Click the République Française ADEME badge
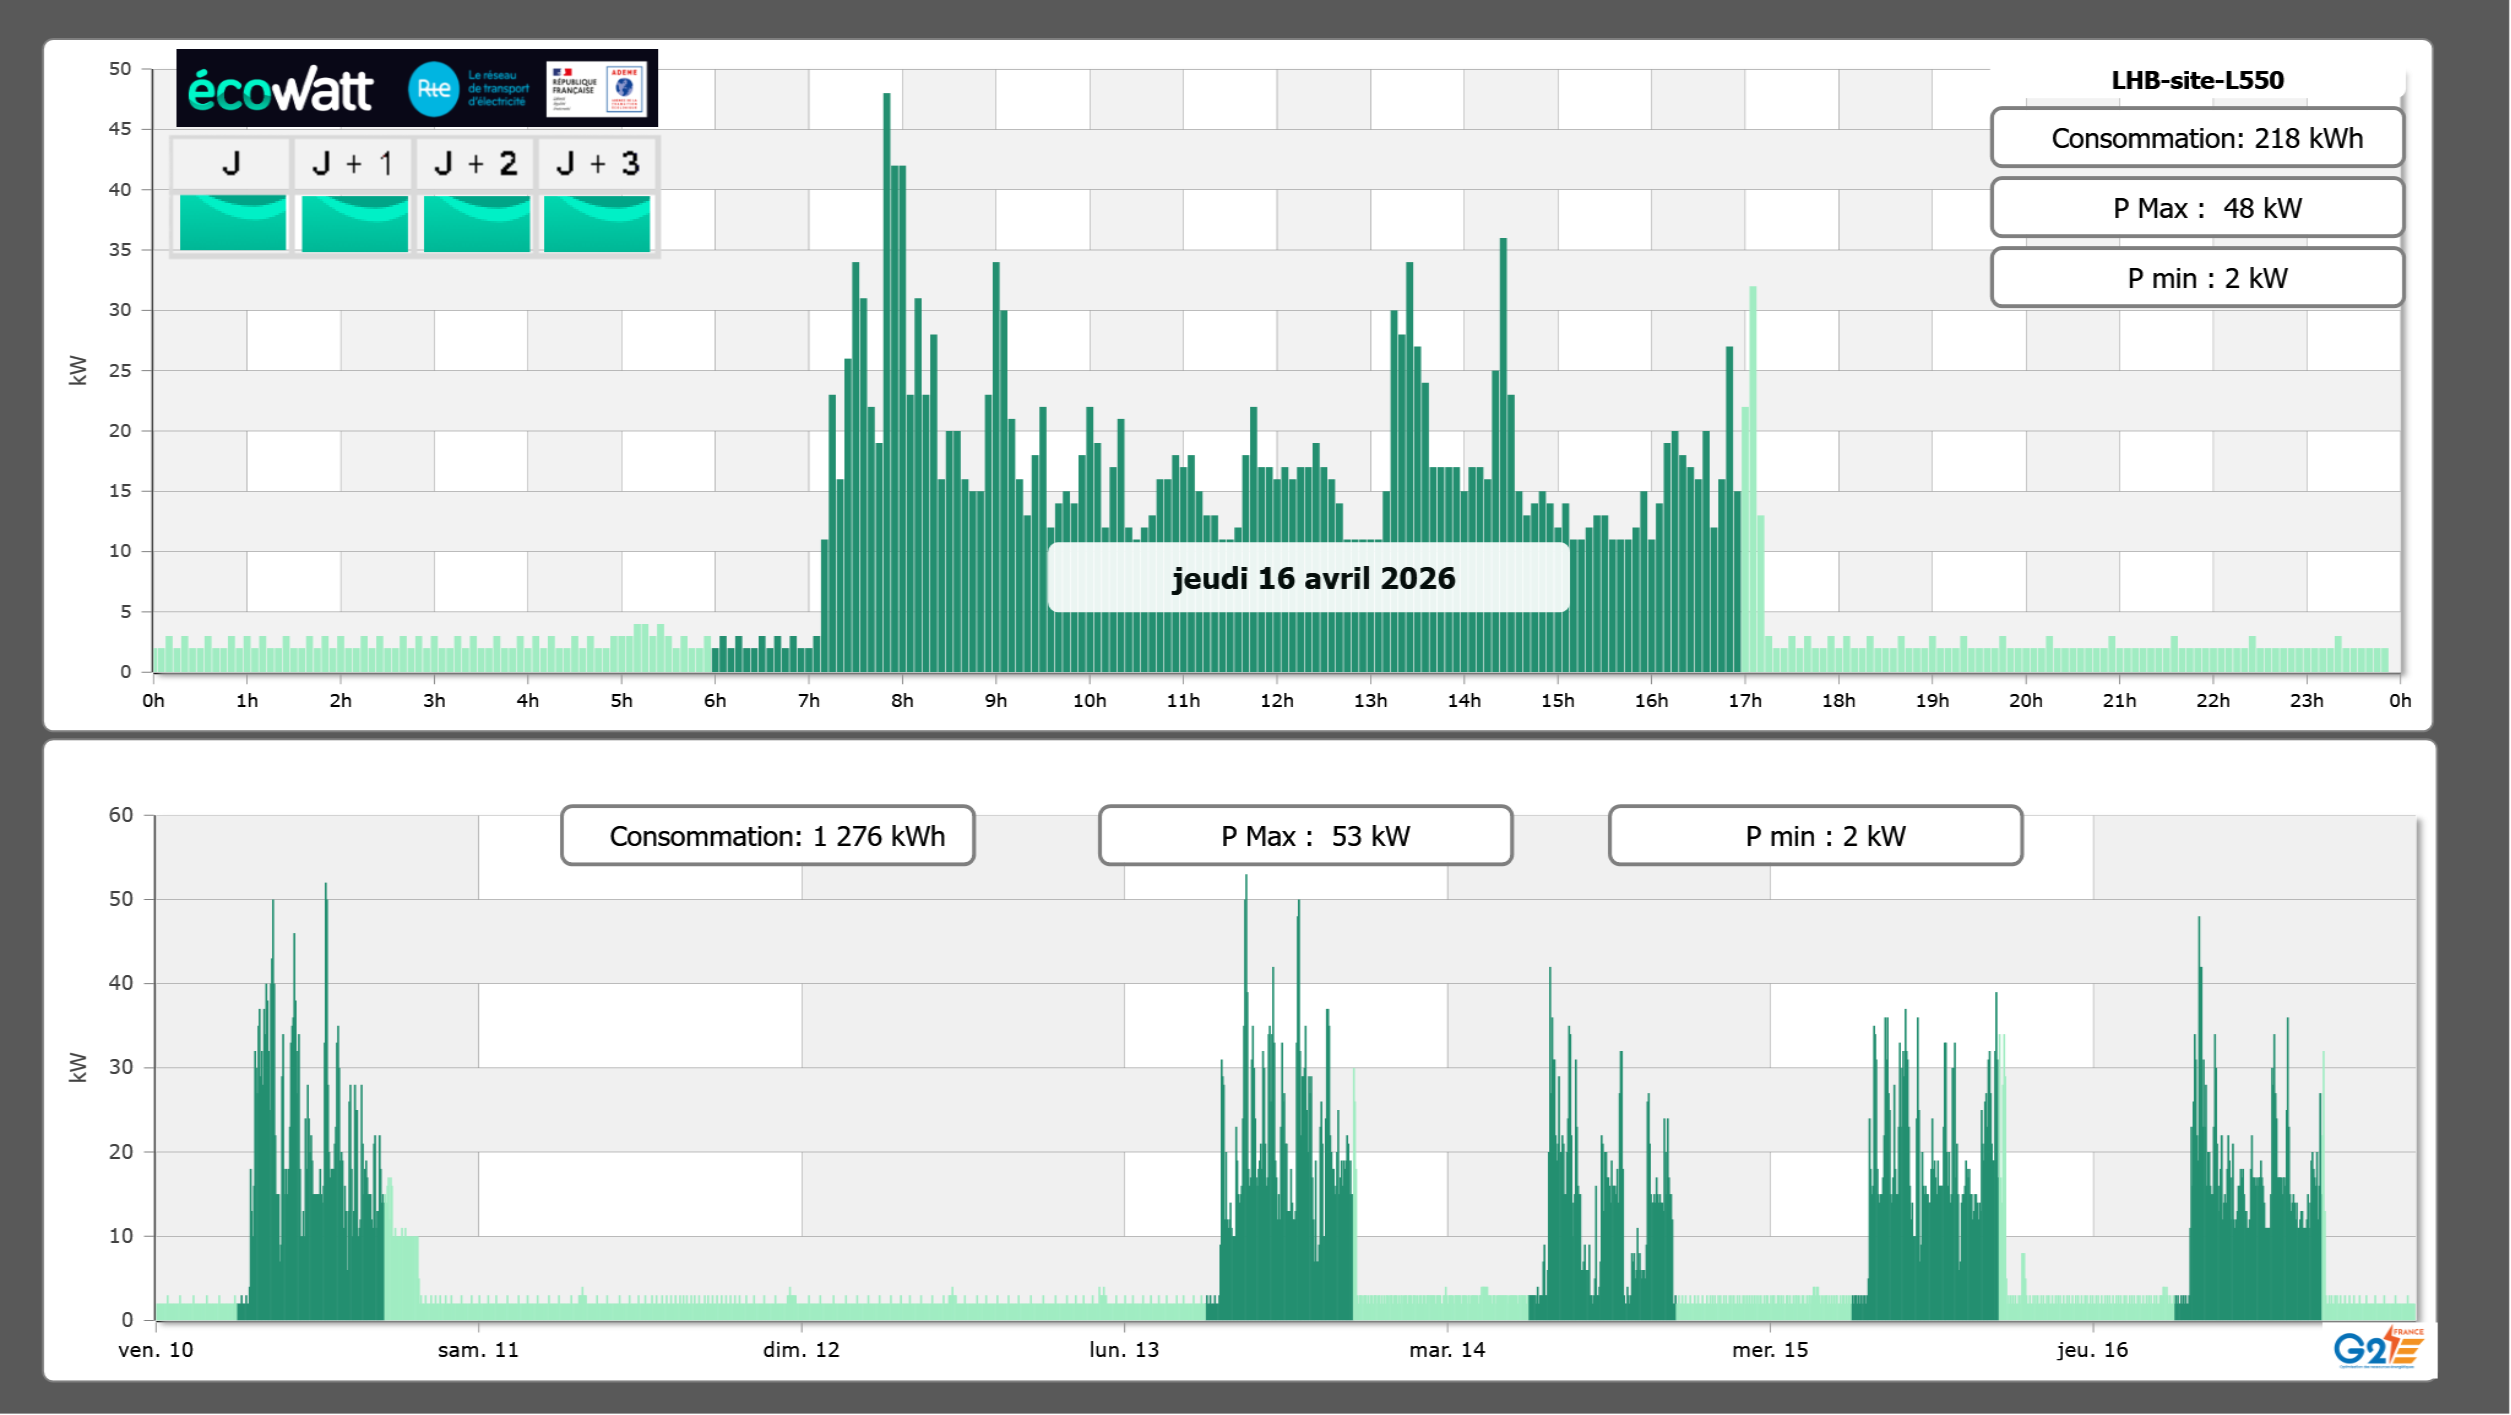The height and width of the screenshot is (1415, 2511). click(x=597, y=89)
